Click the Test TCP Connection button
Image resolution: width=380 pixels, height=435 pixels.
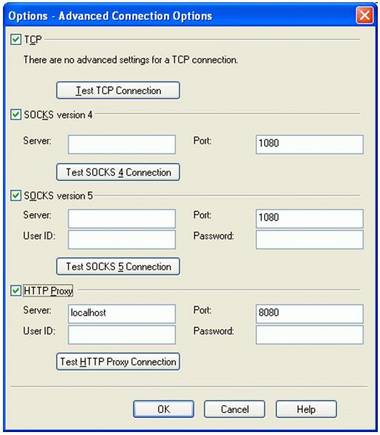[118, 90]
